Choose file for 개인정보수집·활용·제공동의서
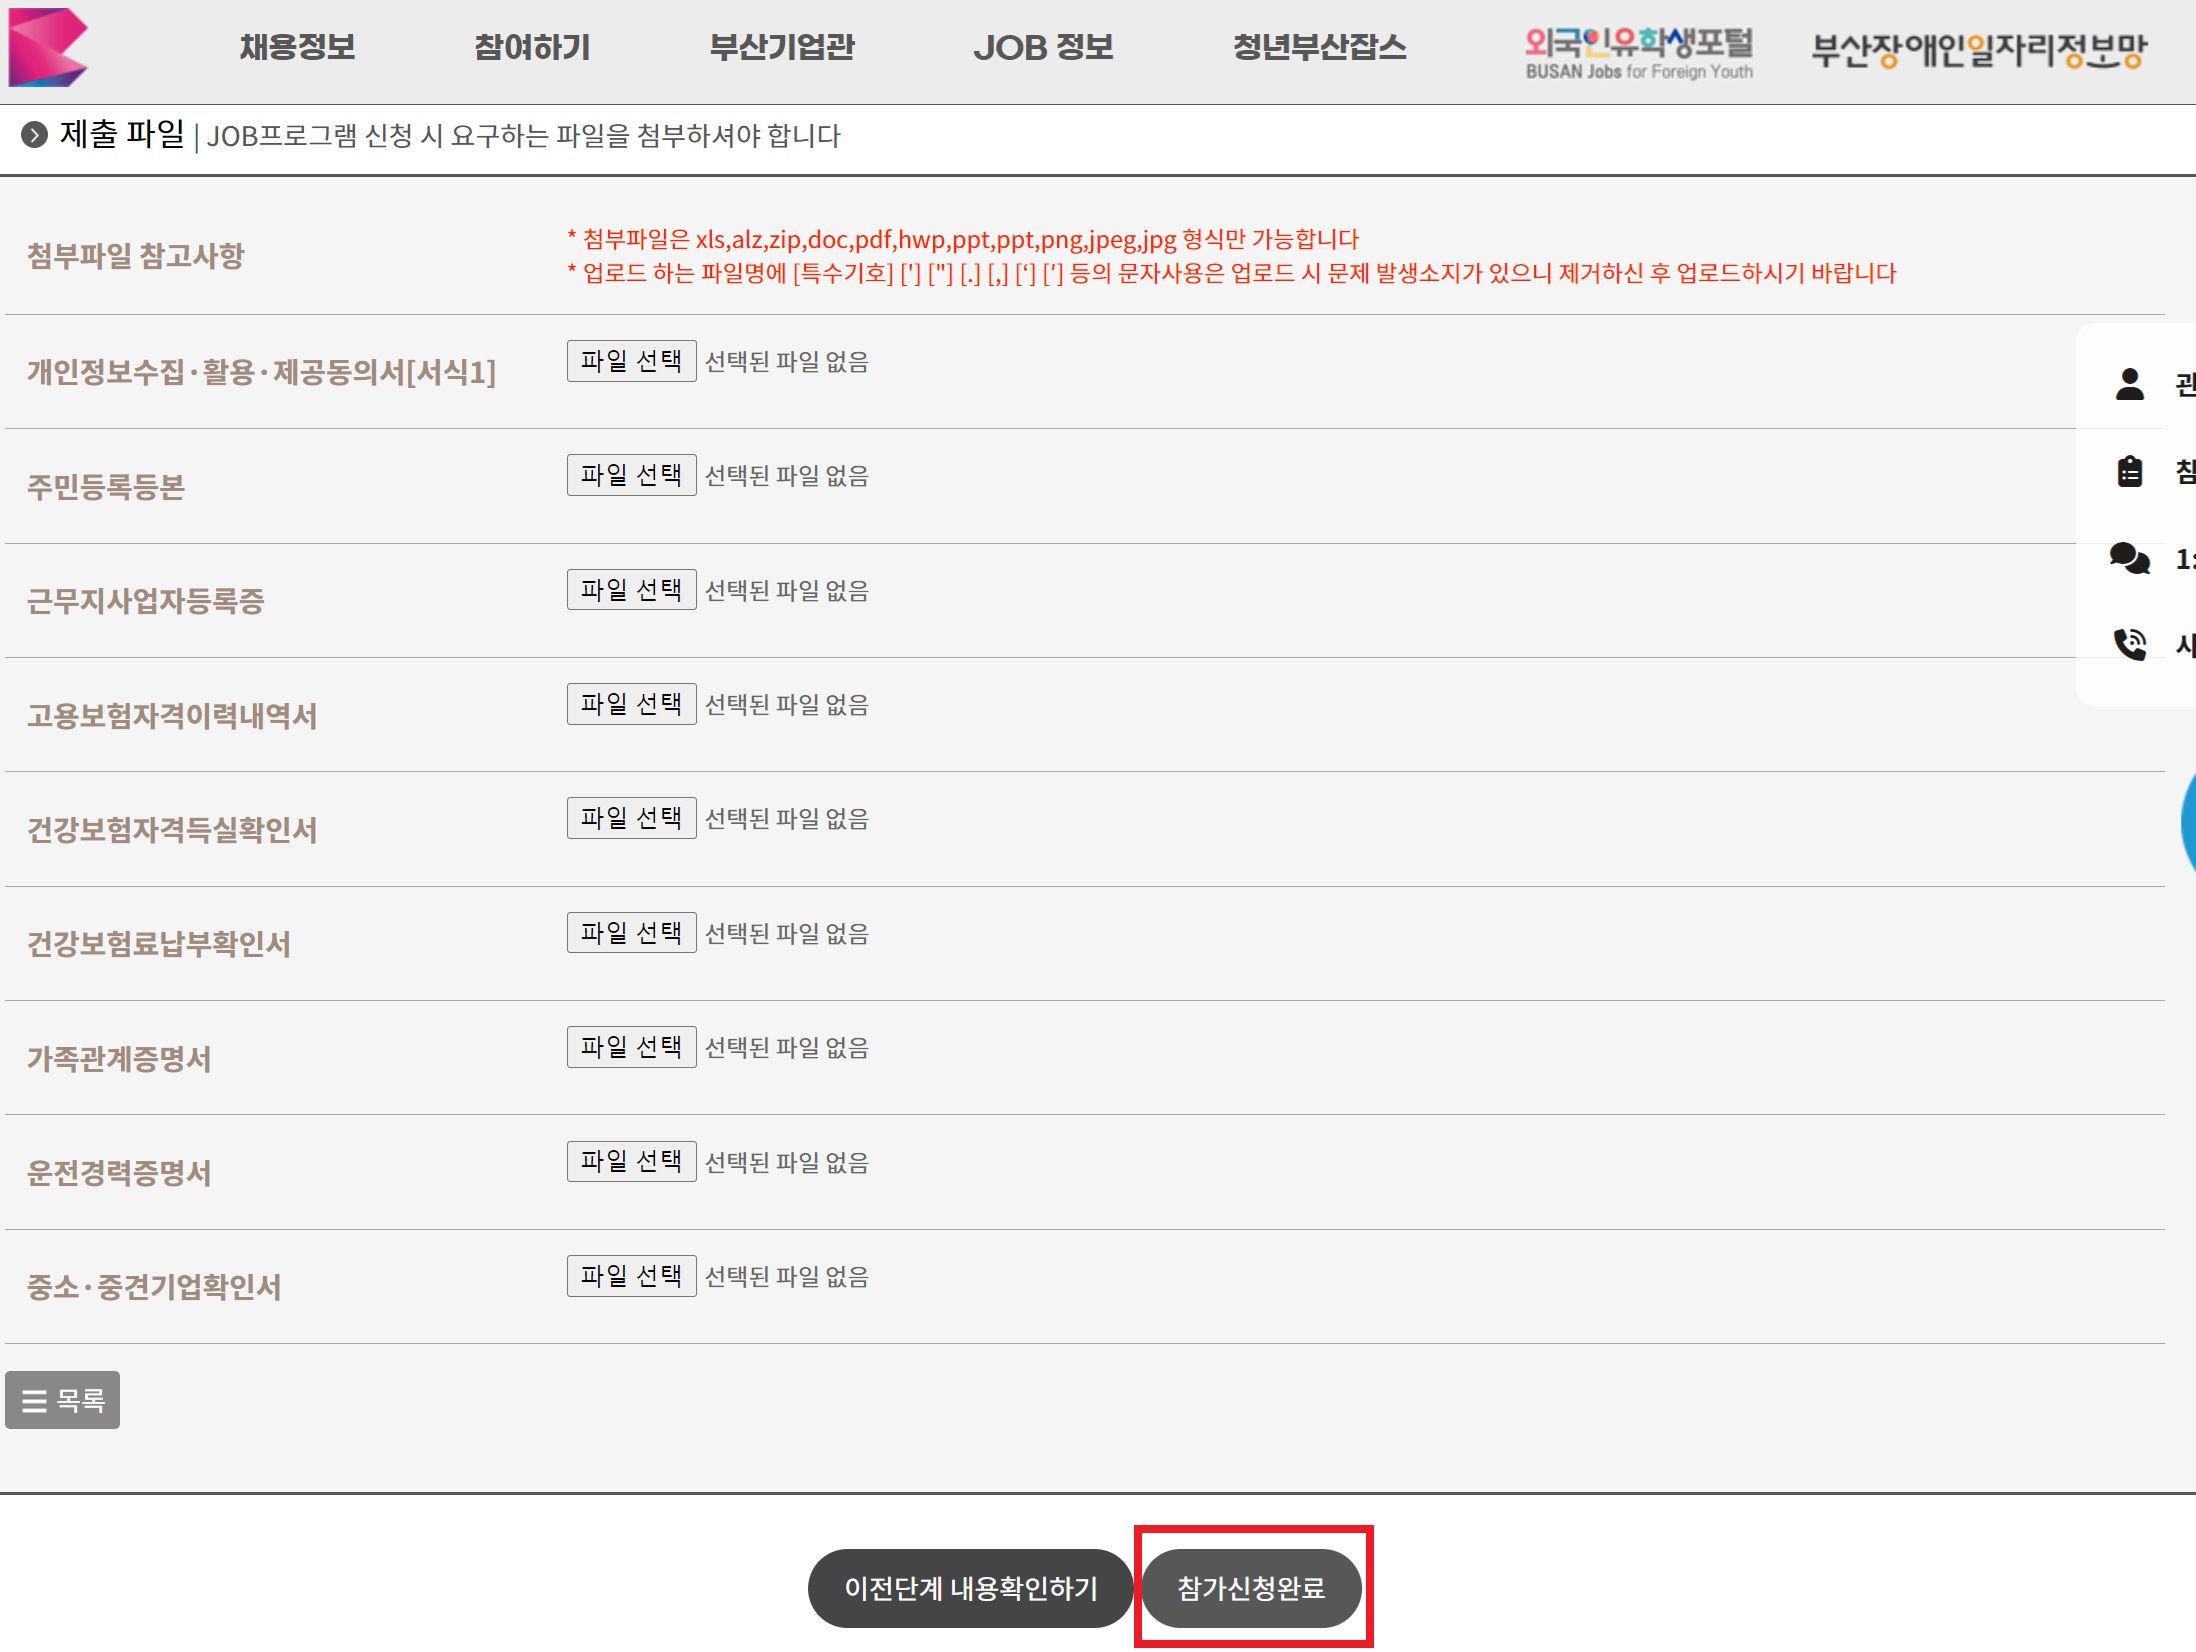 click(x=631, y=361)
